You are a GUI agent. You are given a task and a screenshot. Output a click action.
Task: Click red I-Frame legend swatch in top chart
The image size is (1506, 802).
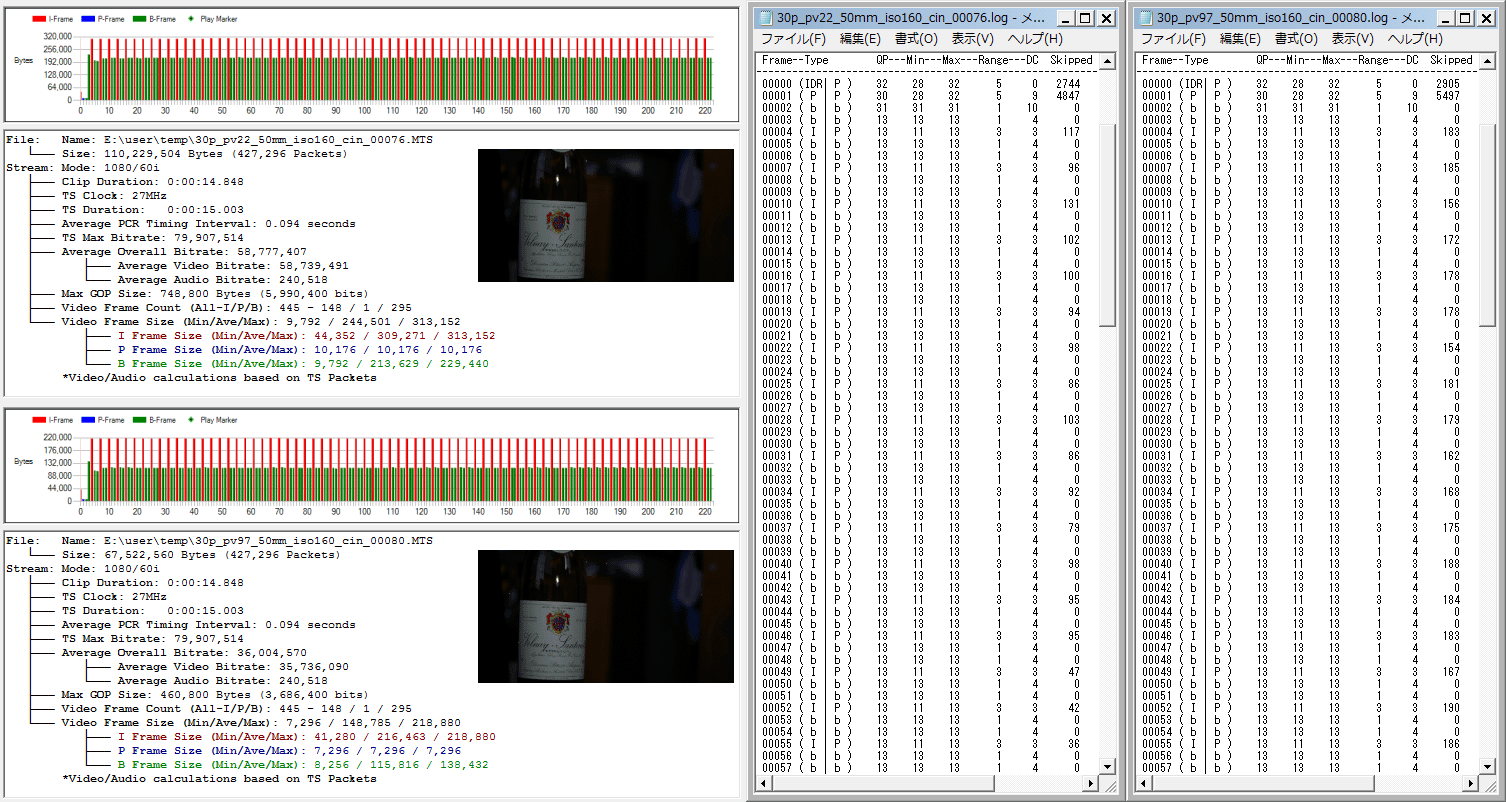click(x=39, y=19)
